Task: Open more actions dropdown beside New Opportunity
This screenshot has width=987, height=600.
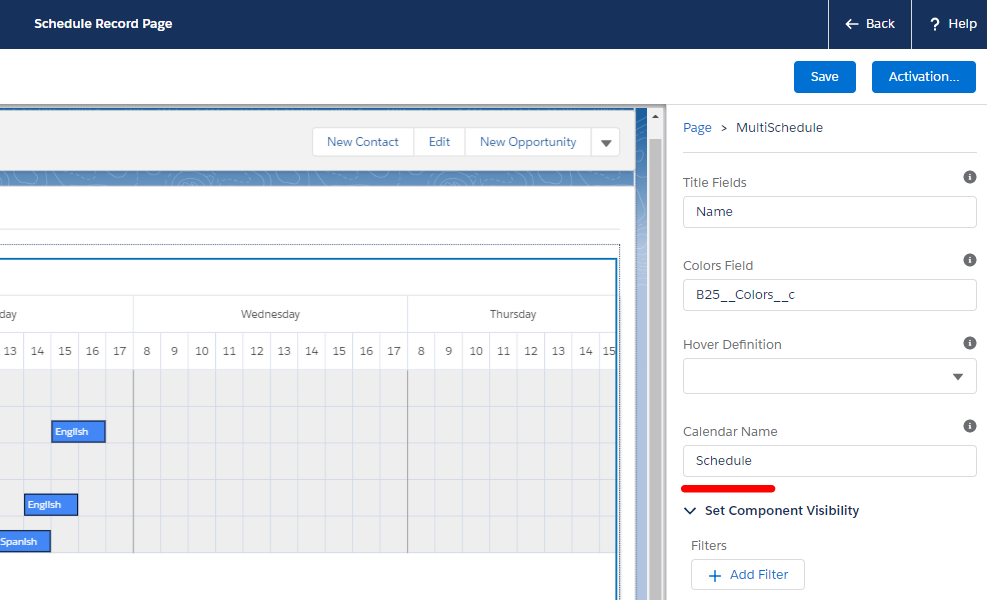Action: coord(605,143)
